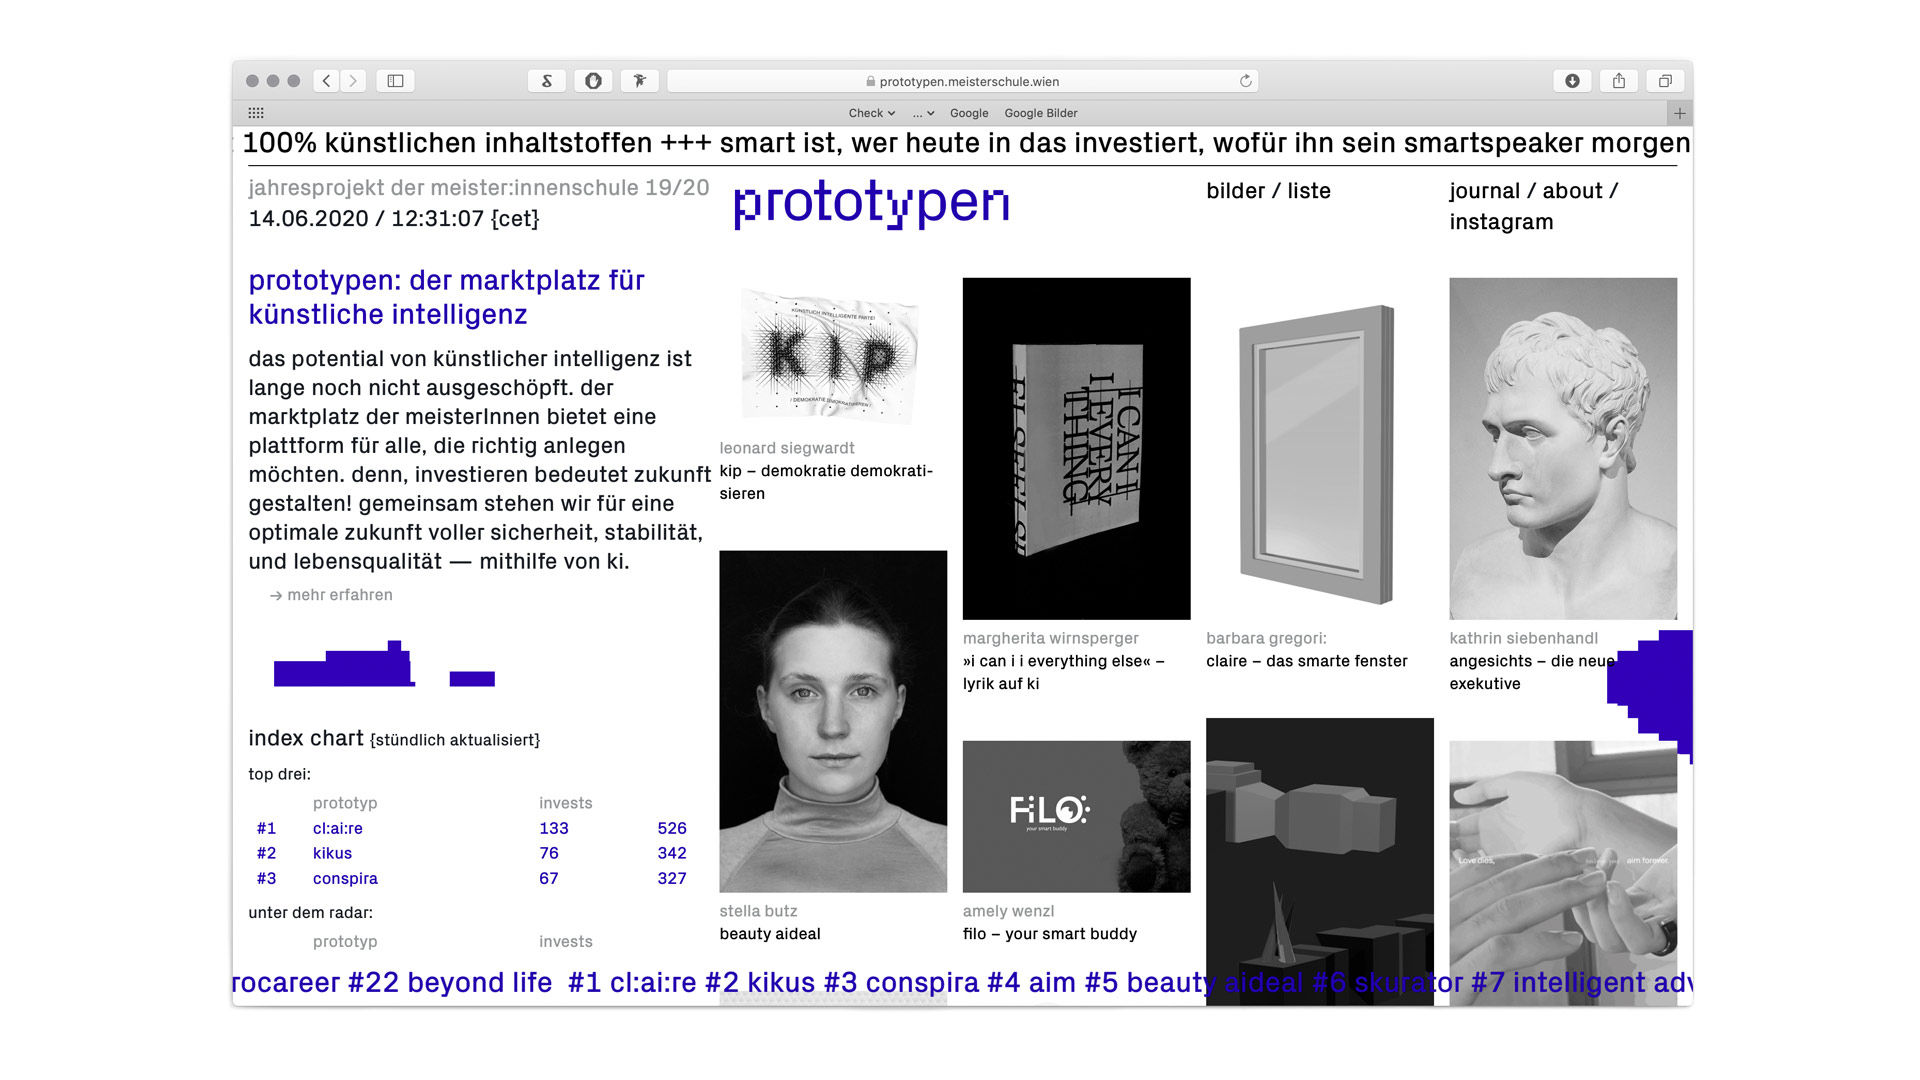Click the mehr erfahren link
1920x1080 pixels.
point(339,595)
